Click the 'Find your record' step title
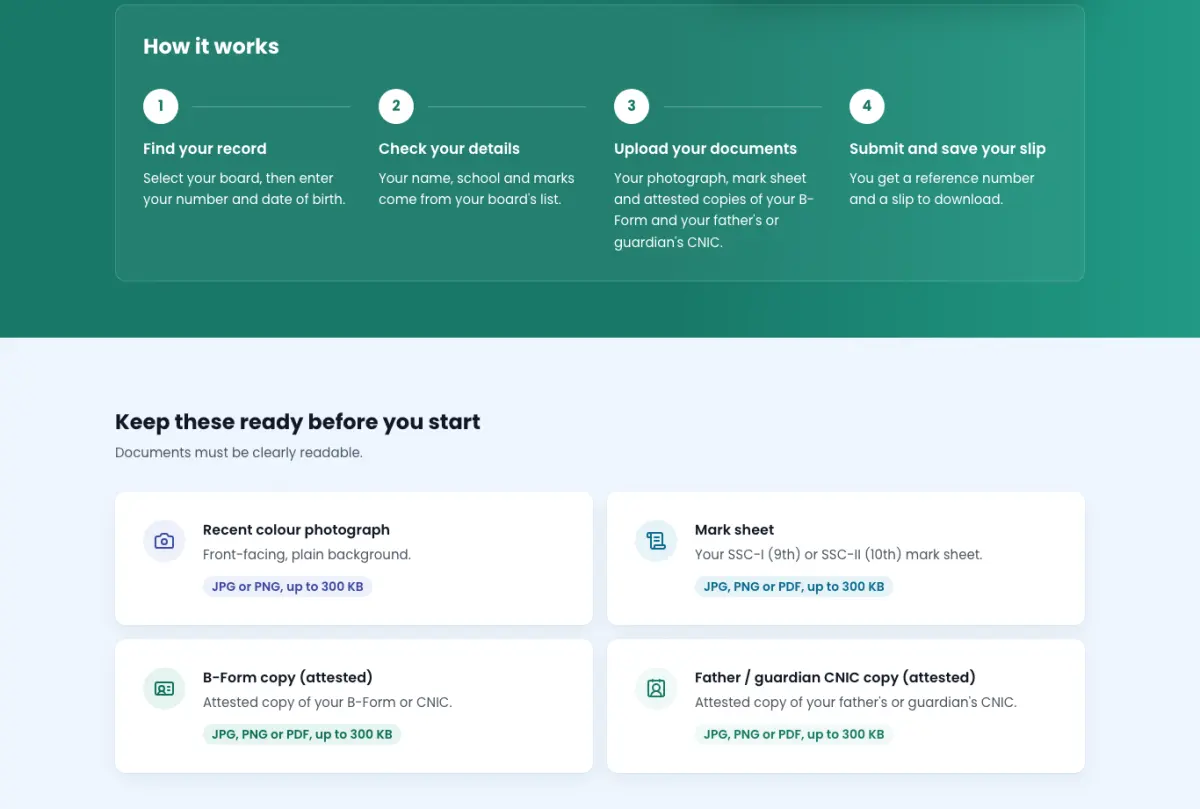Image resolution: width=1200 pixels, height=809 pixels. pyautogui.click(x=205, y=148)
